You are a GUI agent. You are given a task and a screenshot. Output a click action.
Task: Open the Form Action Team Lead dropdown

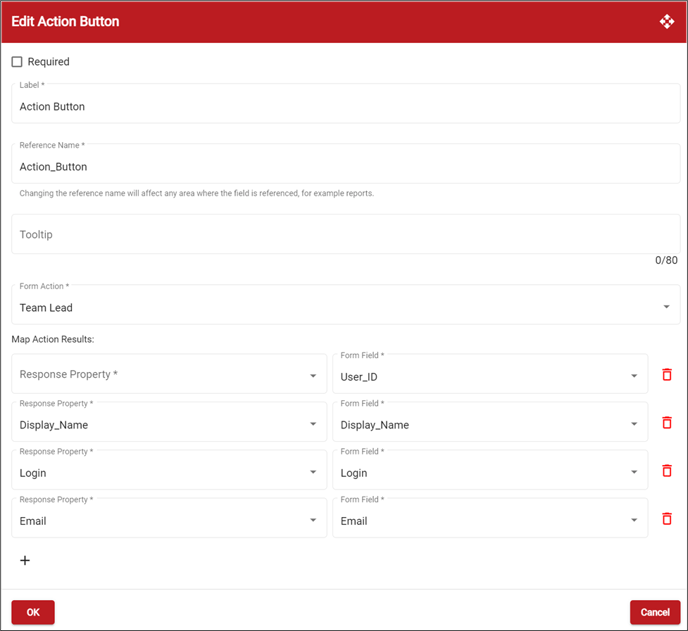click(x=346, y=305)
